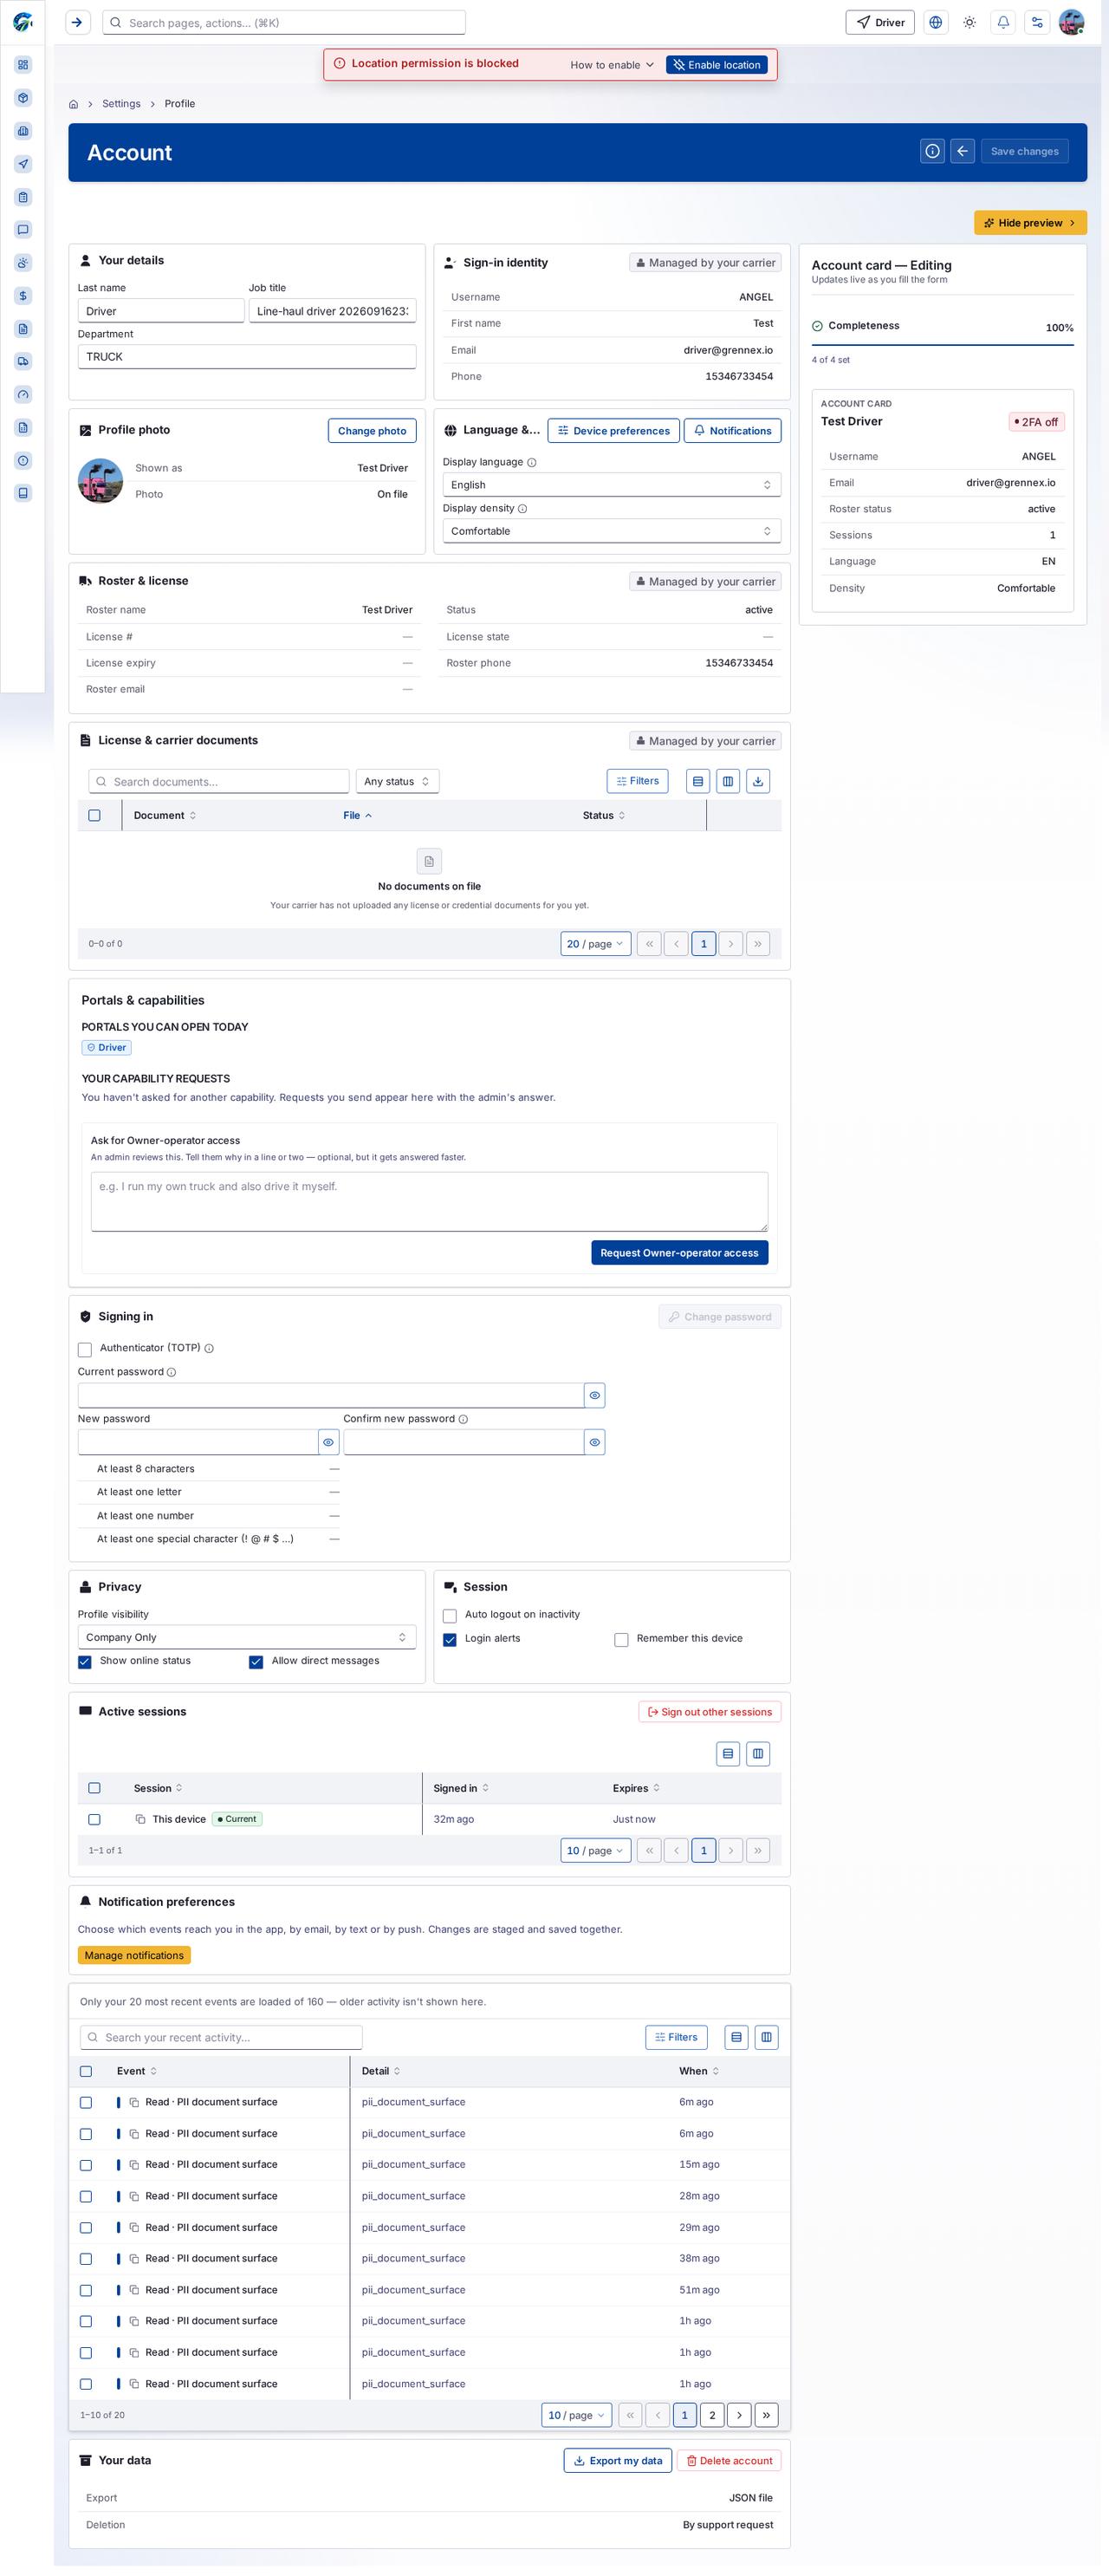The image size is (1109, 2576).
Task: Uncheck Login alerts checkbox
Action: tap(450, 1639)
